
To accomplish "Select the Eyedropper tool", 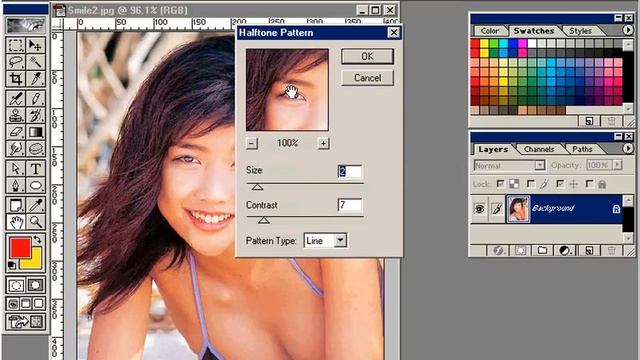I will 36,204.
